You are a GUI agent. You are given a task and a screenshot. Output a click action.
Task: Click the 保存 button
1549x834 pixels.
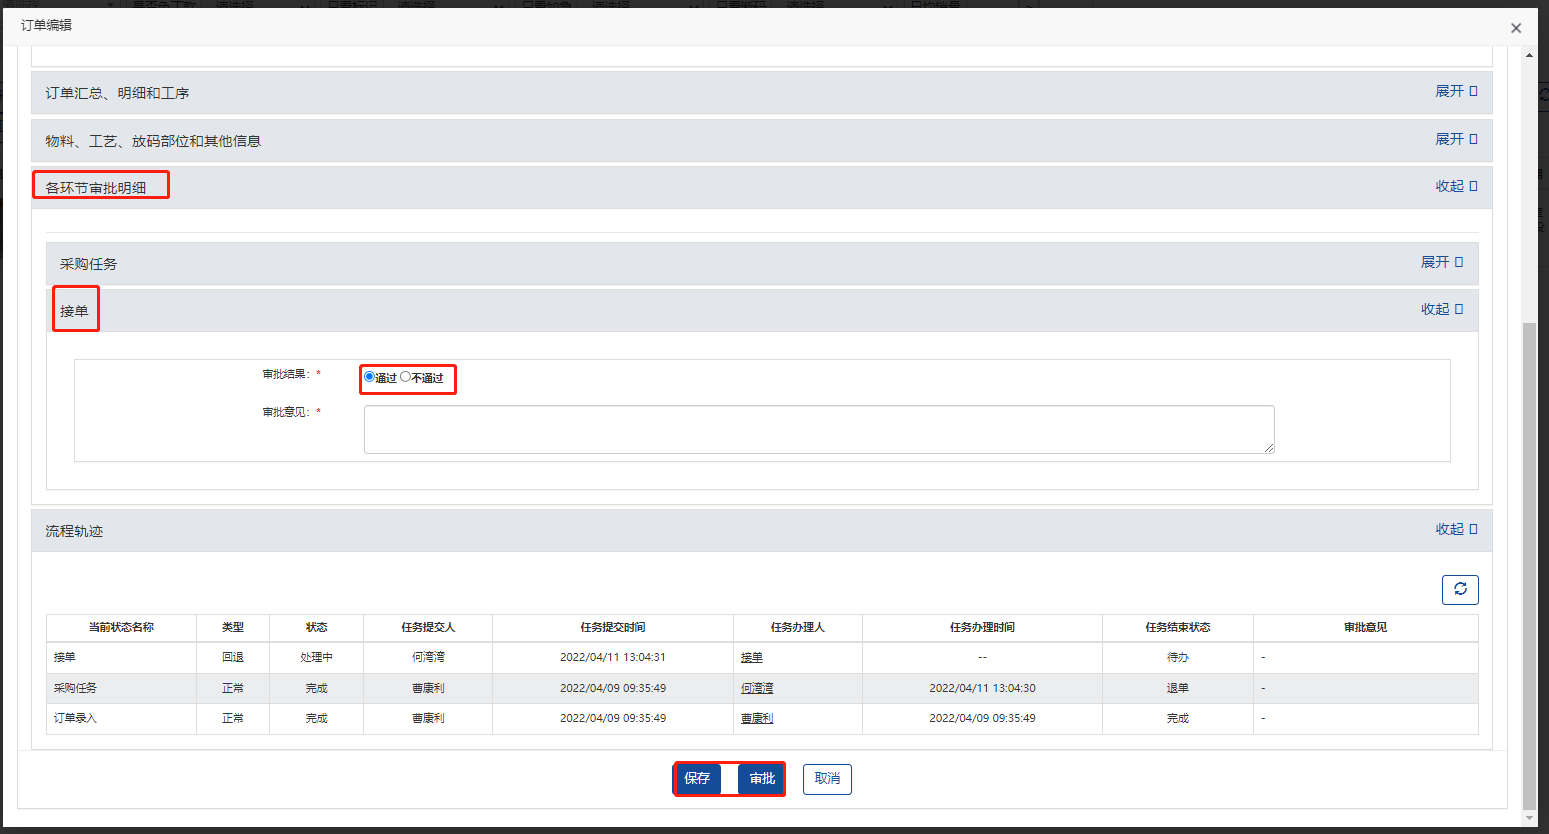point(697,778)
